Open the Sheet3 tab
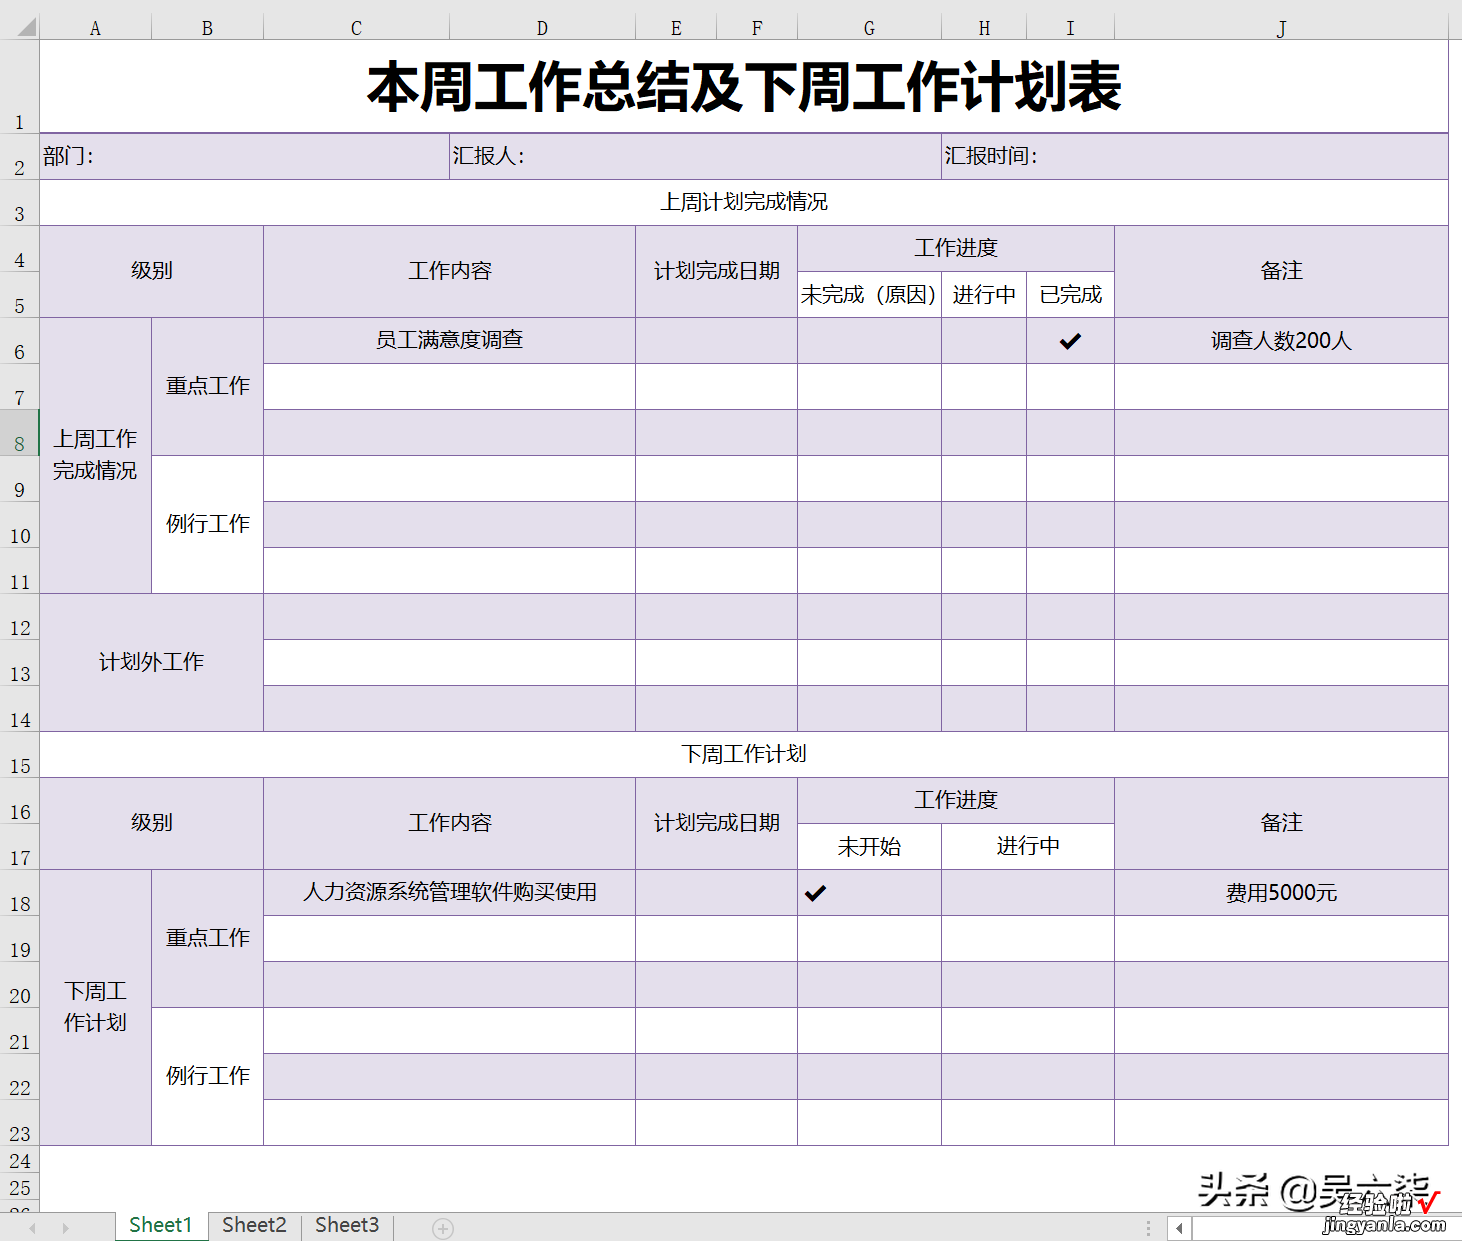Screen dimensions: 1462x1242 [347, 1225]
